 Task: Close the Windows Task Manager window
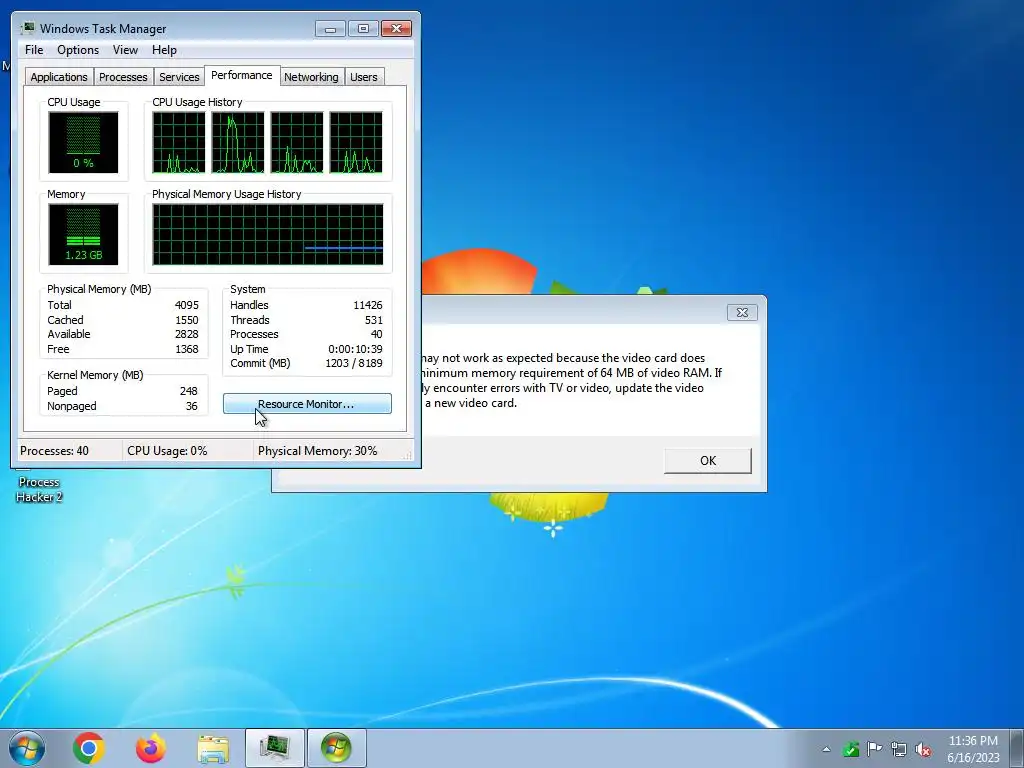pyautogui.click(x=396, y=28)
